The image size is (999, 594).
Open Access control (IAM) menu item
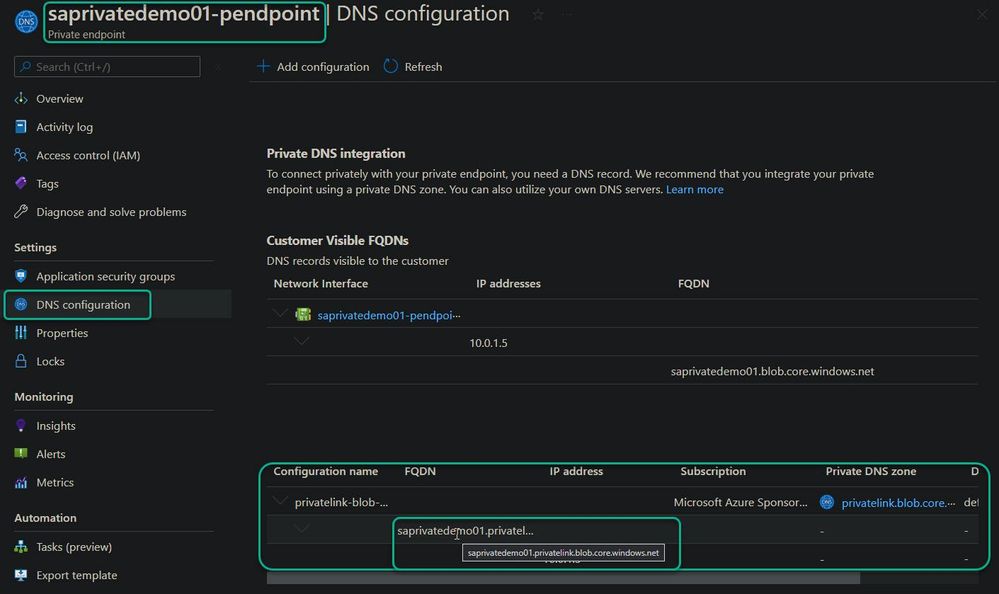88,155
